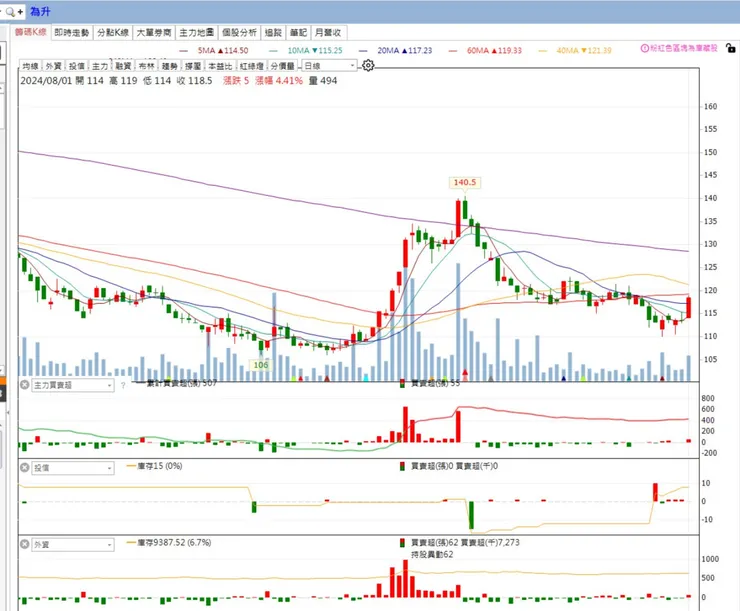
Task: Click the 10MA 115.25 legend
Action: click(306, 50)
